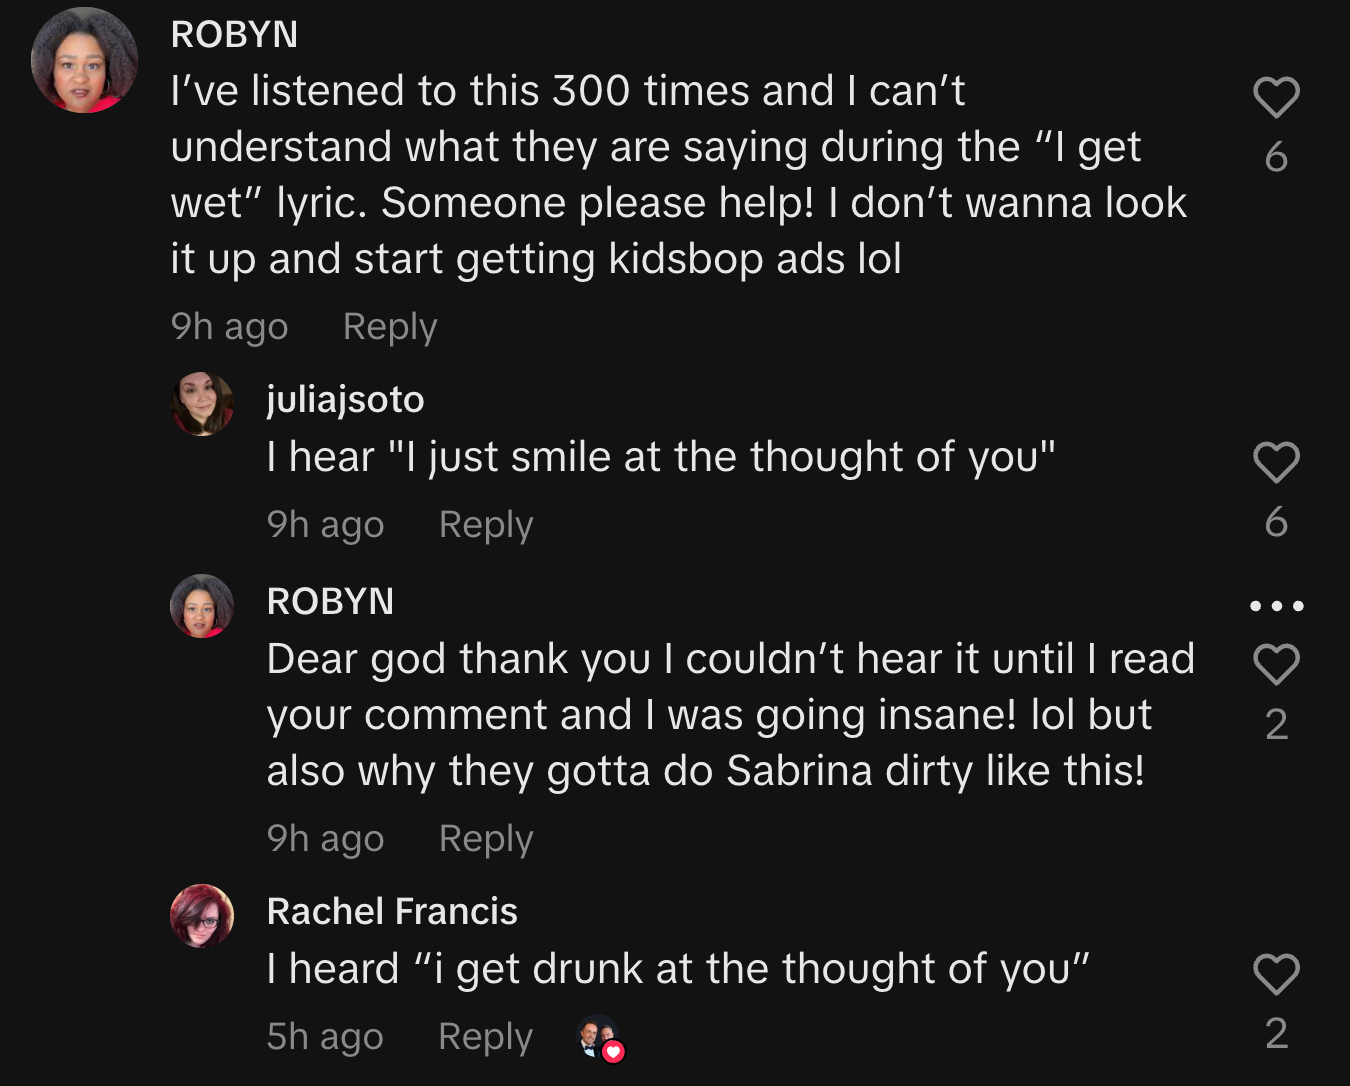Open ROBYN's small avatar on her reply

(x=202, y=606)
